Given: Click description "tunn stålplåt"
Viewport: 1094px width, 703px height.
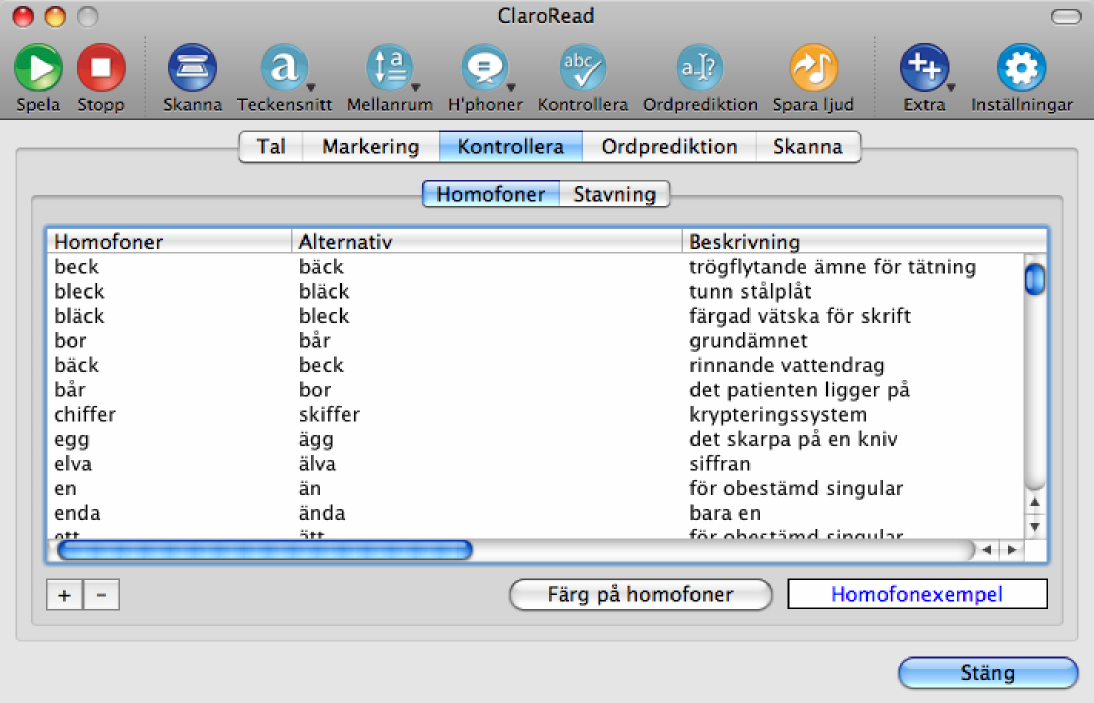Looking at the screenshot, I should tap(750, 292).
